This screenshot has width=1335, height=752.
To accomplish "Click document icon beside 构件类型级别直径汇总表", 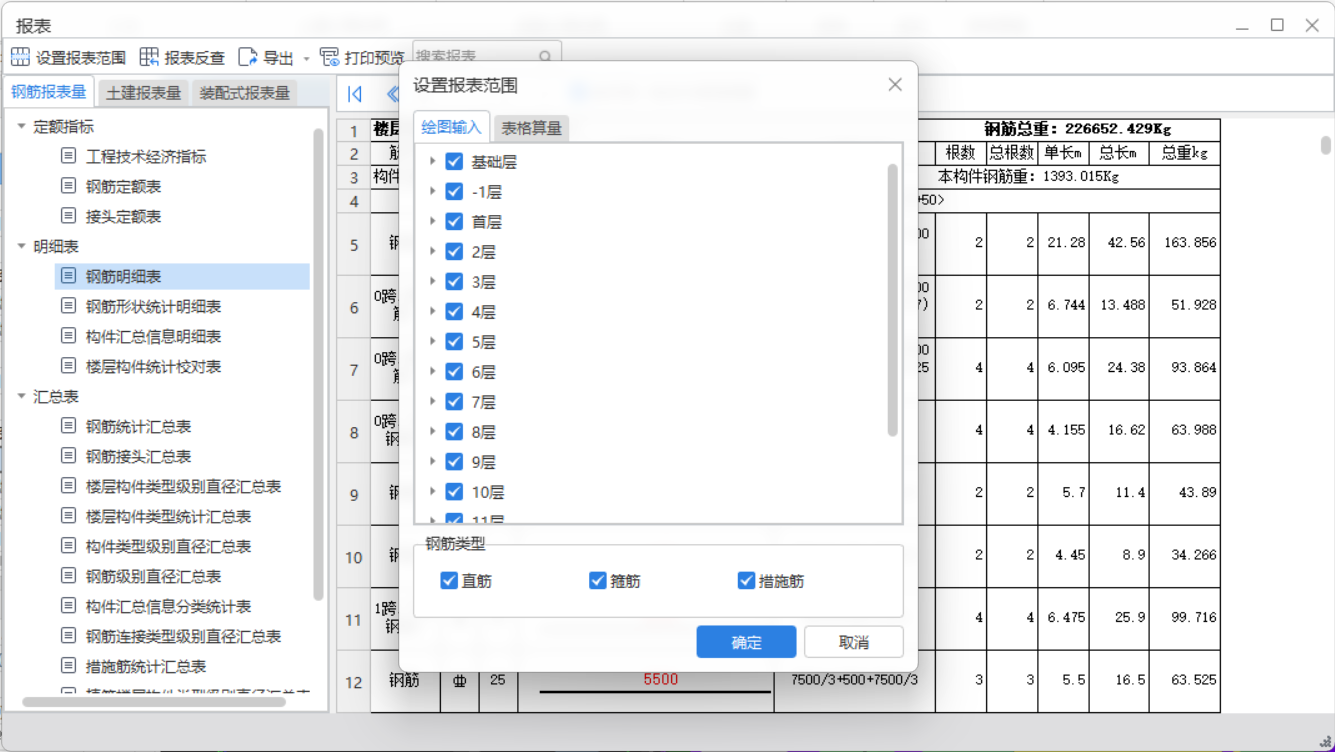I will [x=69, y=546].
